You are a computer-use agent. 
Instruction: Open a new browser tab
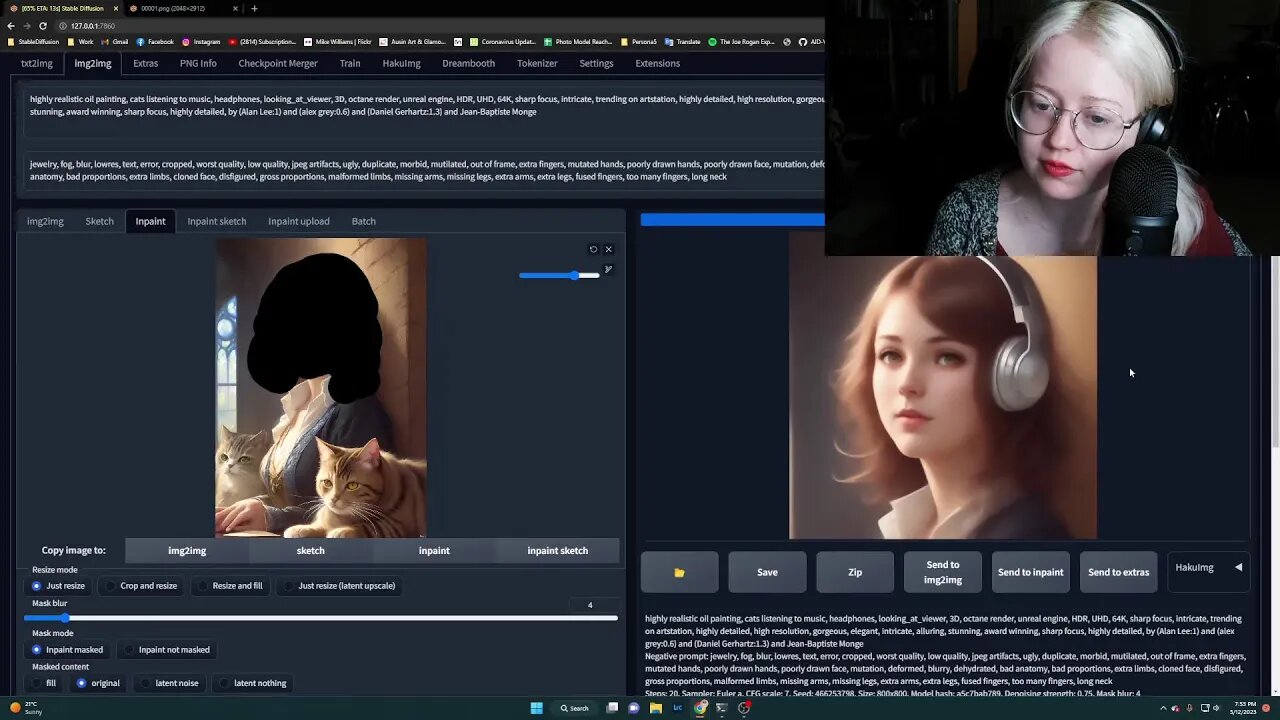254,8
